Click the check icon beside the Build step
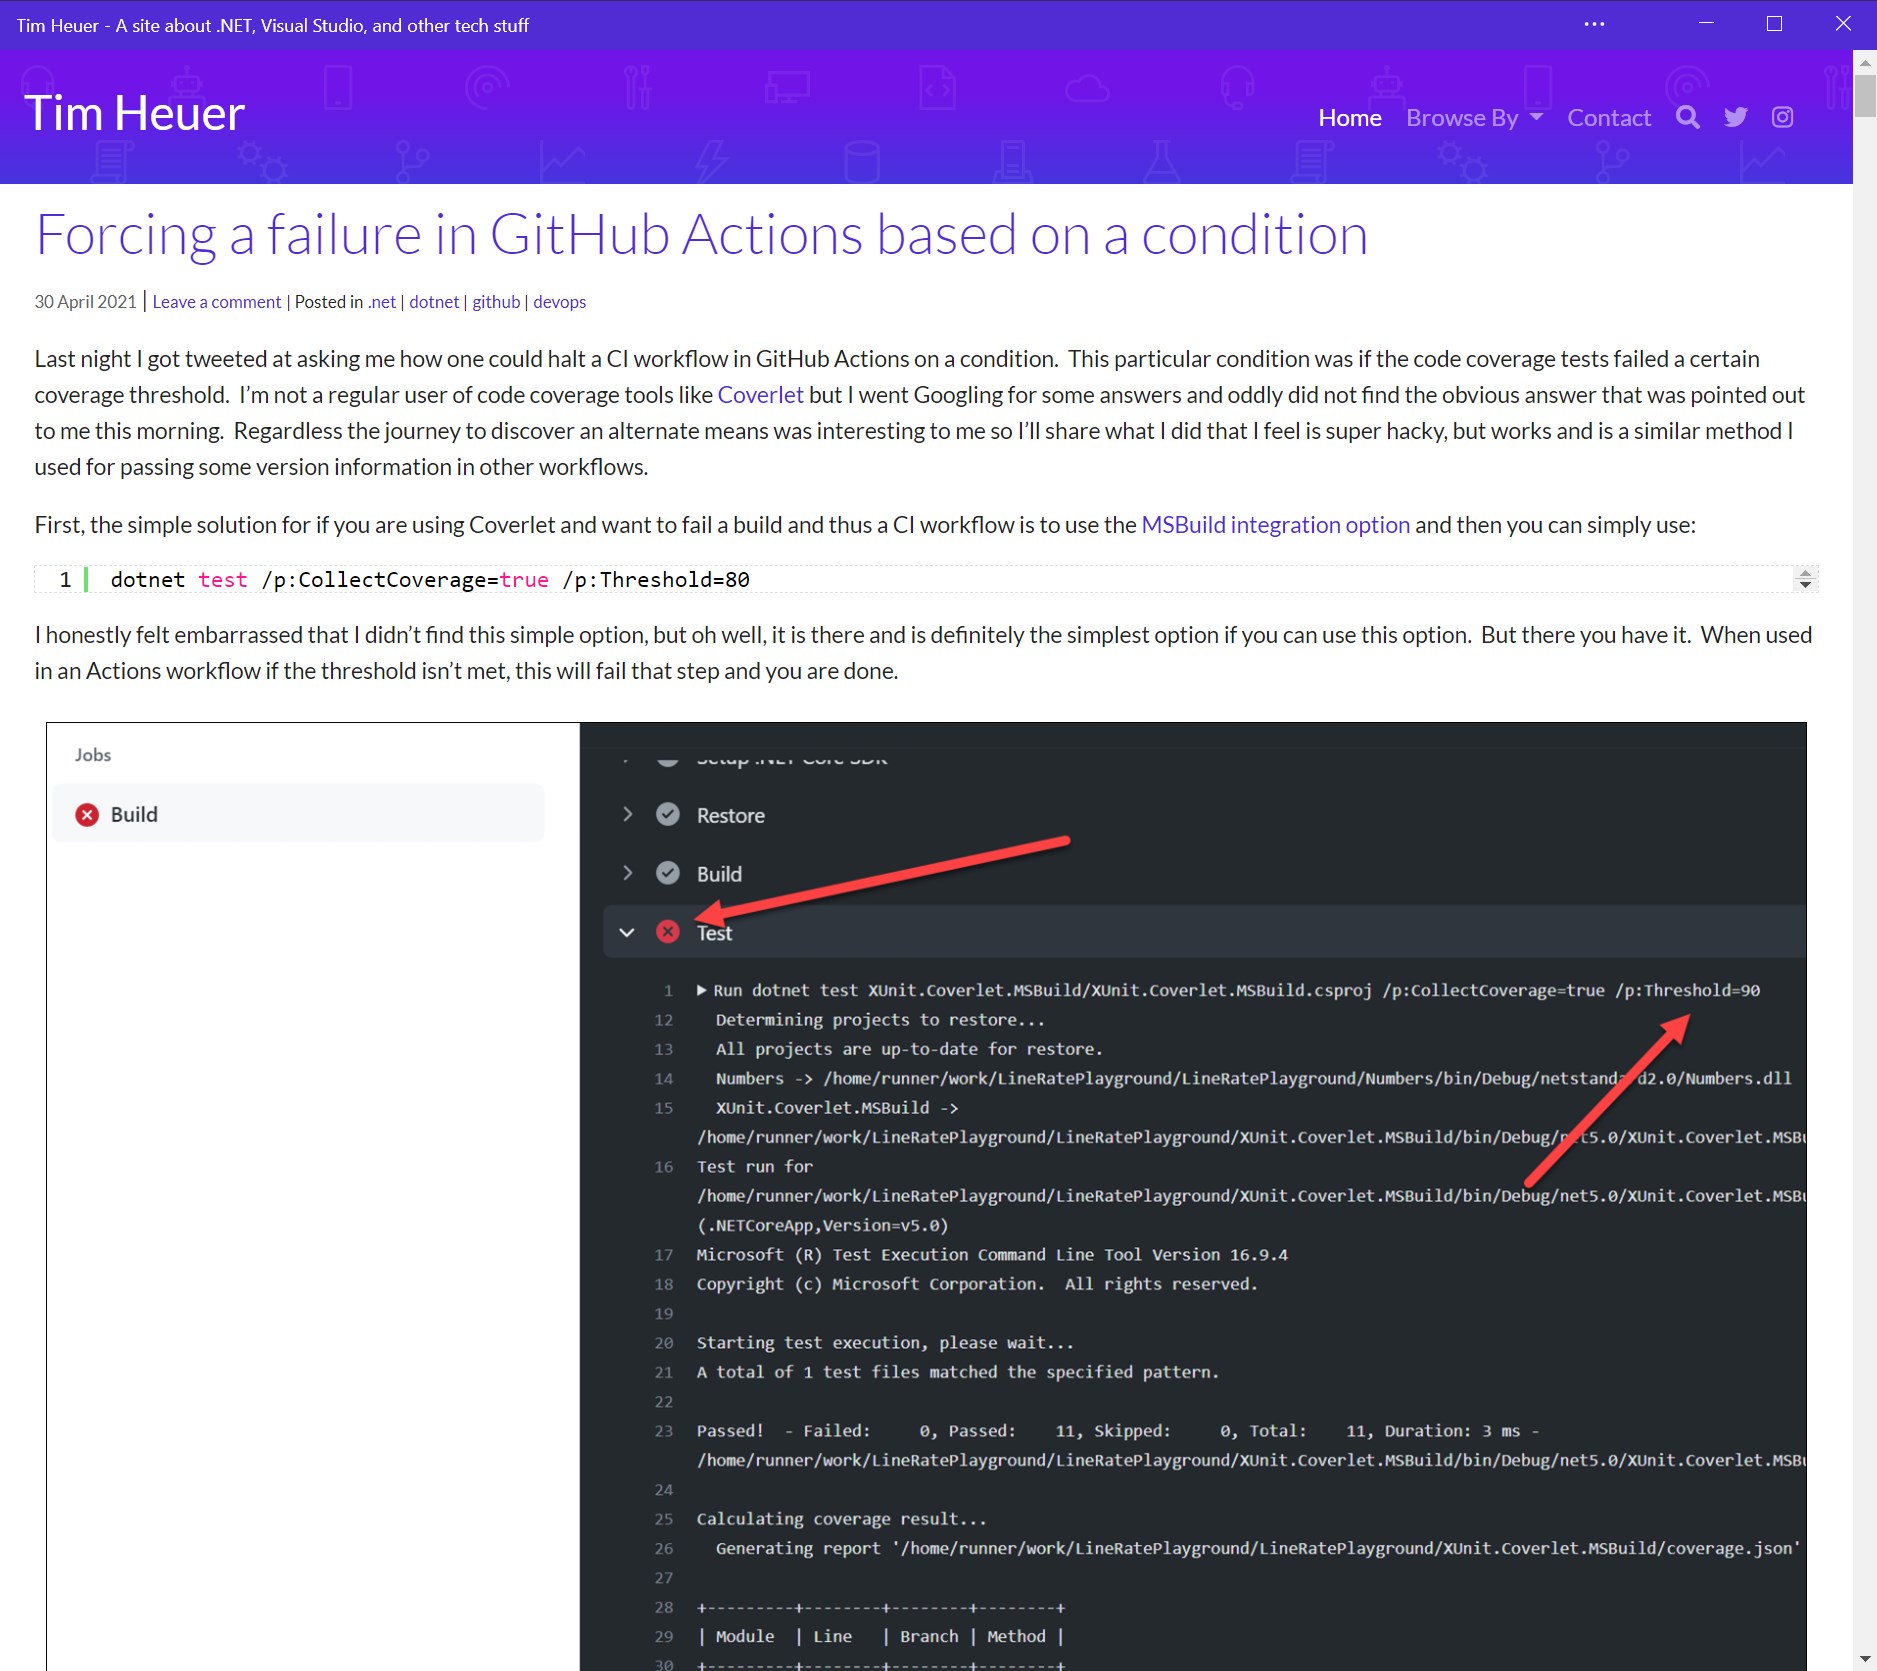Image resolution: width=1877 pixels, height=1671 pixels. [x=668, y=873]
